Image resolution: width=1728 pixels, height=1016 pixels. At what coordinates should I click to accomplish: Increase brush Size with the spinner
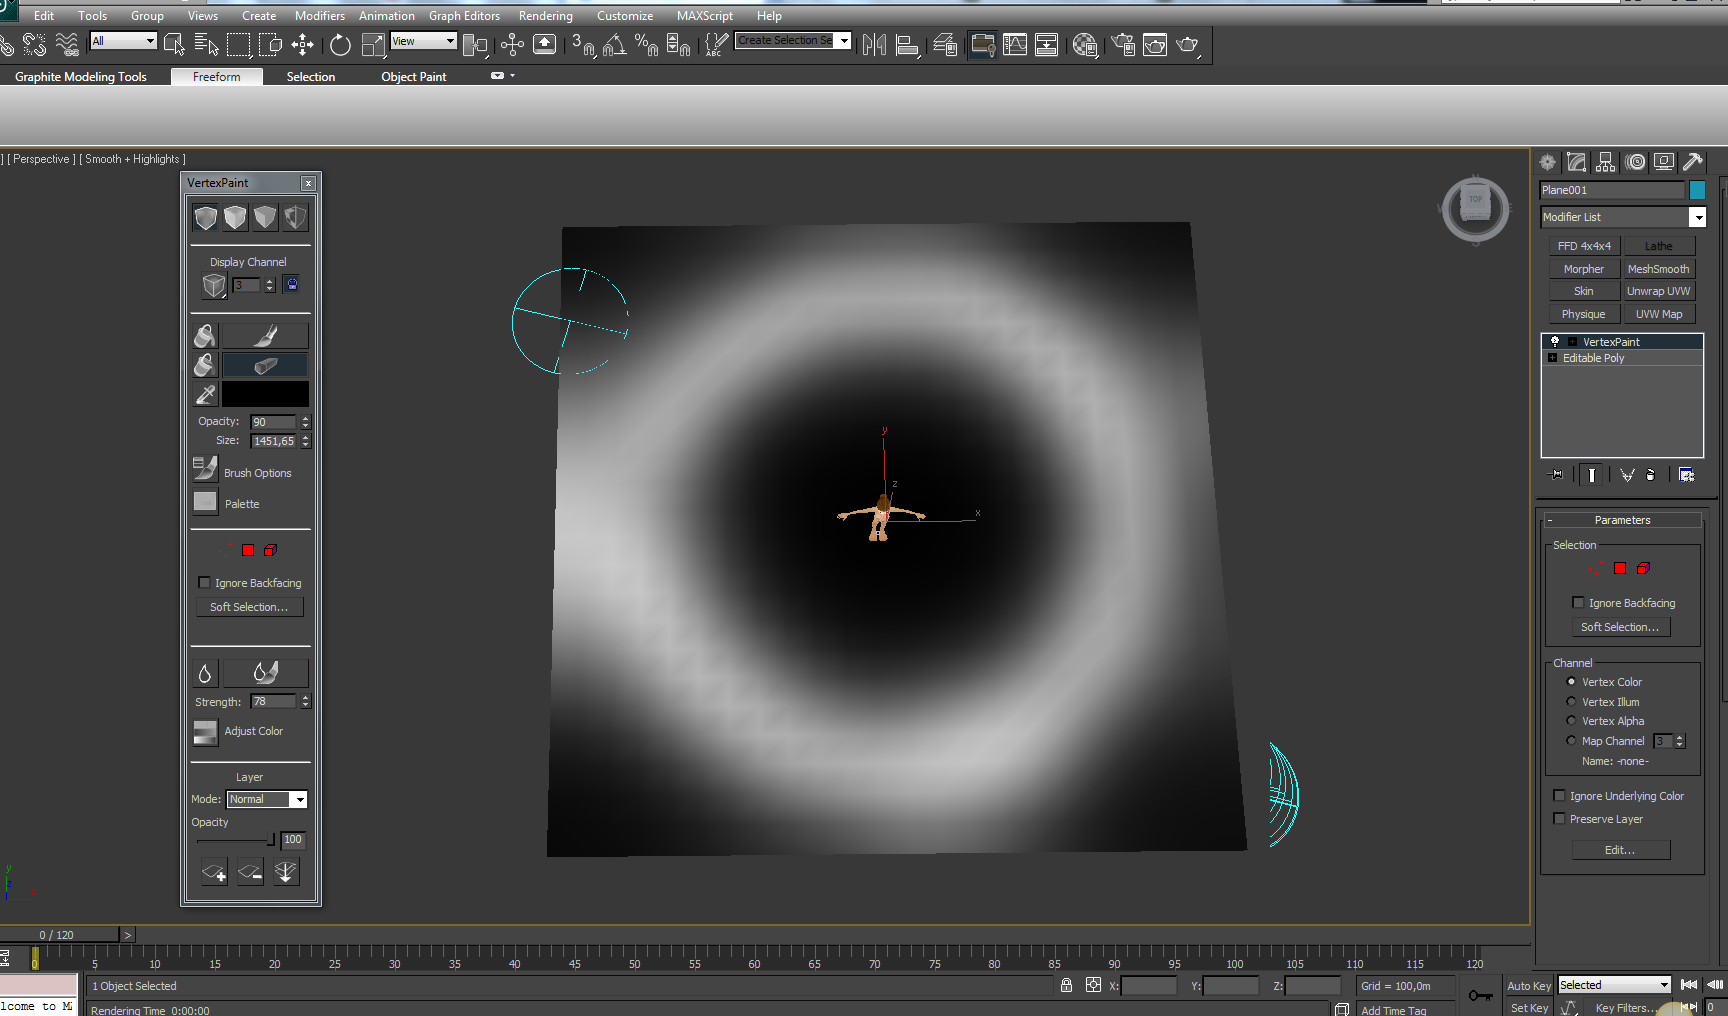click(306, 437)
